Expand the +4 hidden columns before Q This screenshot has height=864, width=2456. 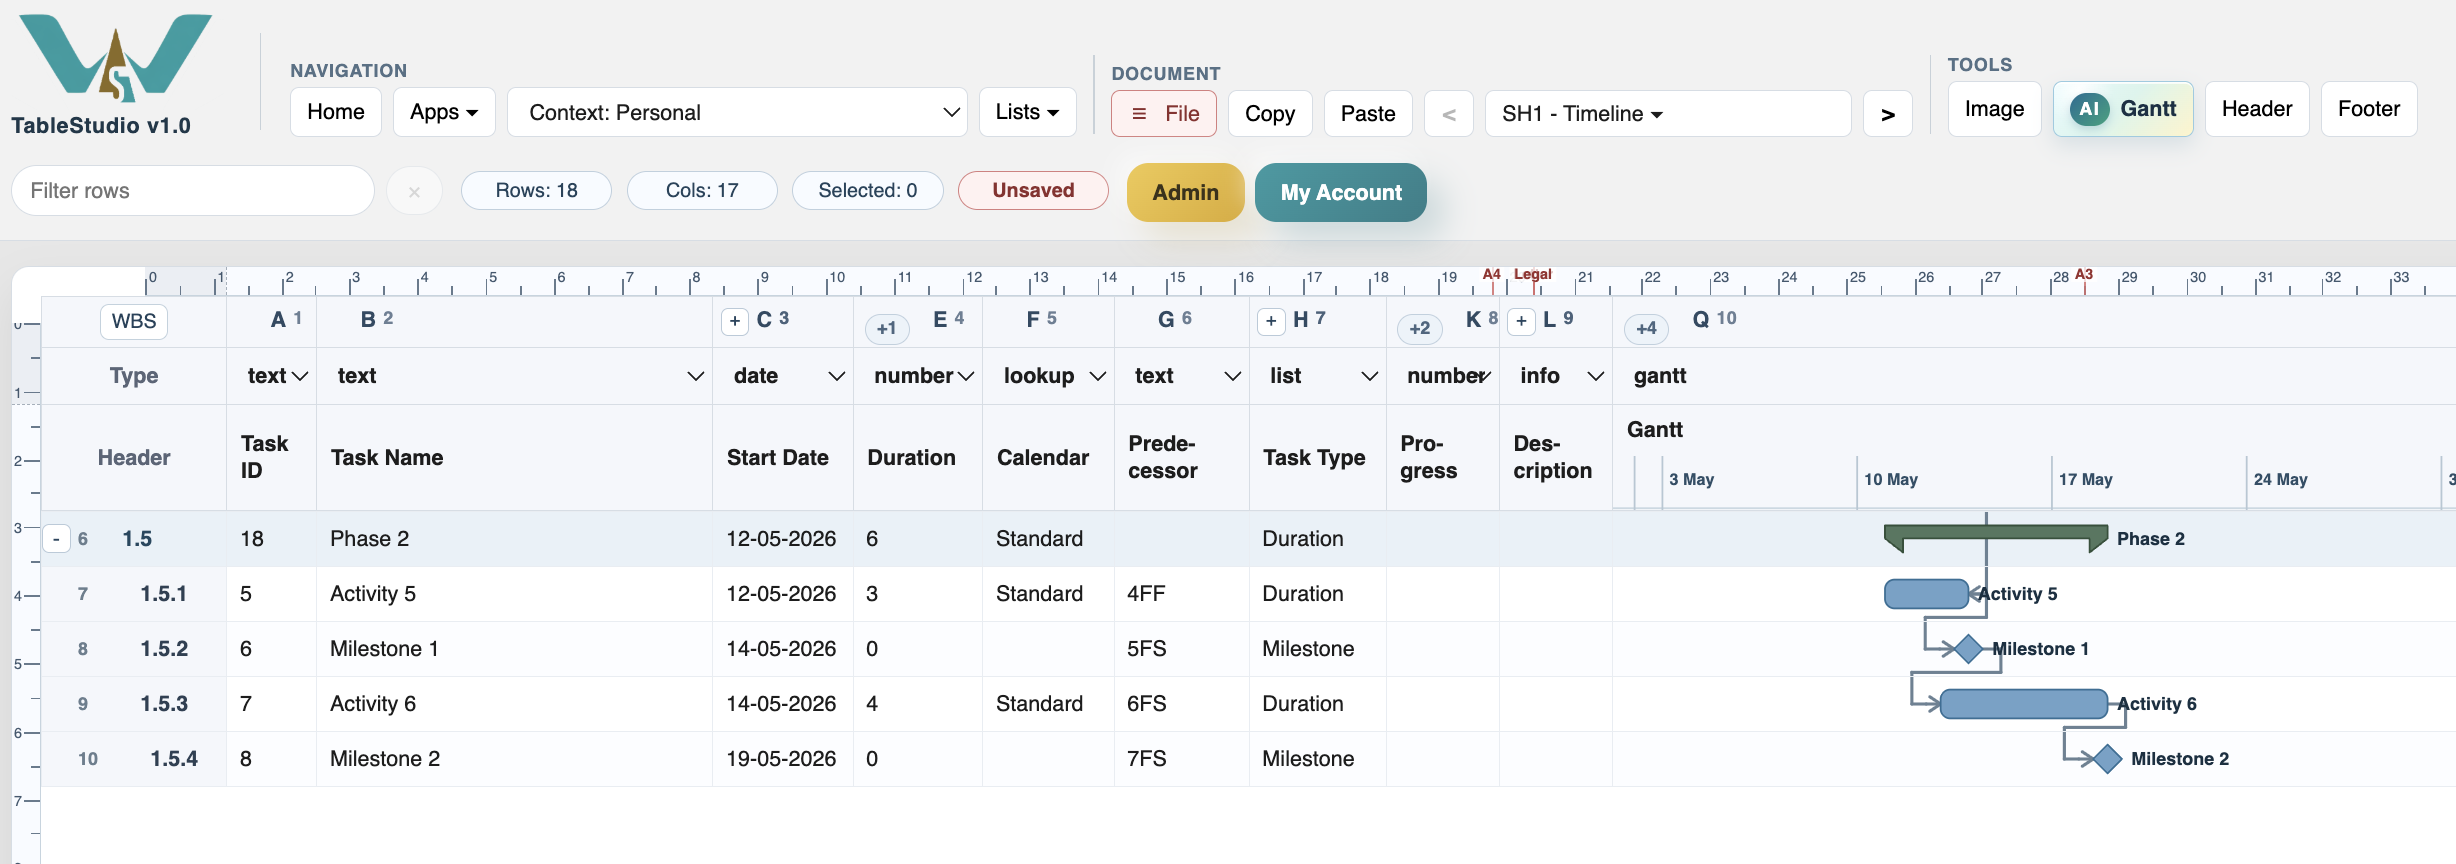tap(1646, 328)
